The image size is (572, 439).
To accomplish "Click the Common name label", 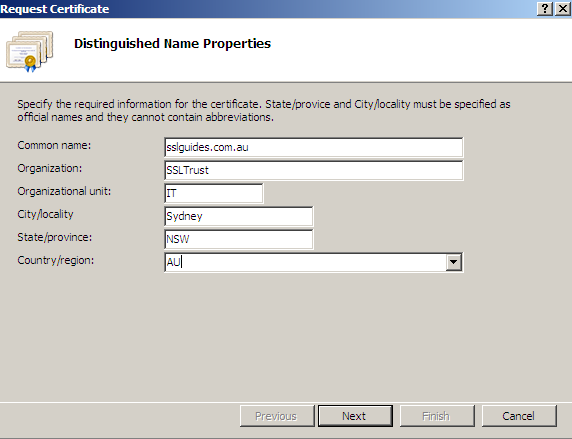I will (54, 145).
